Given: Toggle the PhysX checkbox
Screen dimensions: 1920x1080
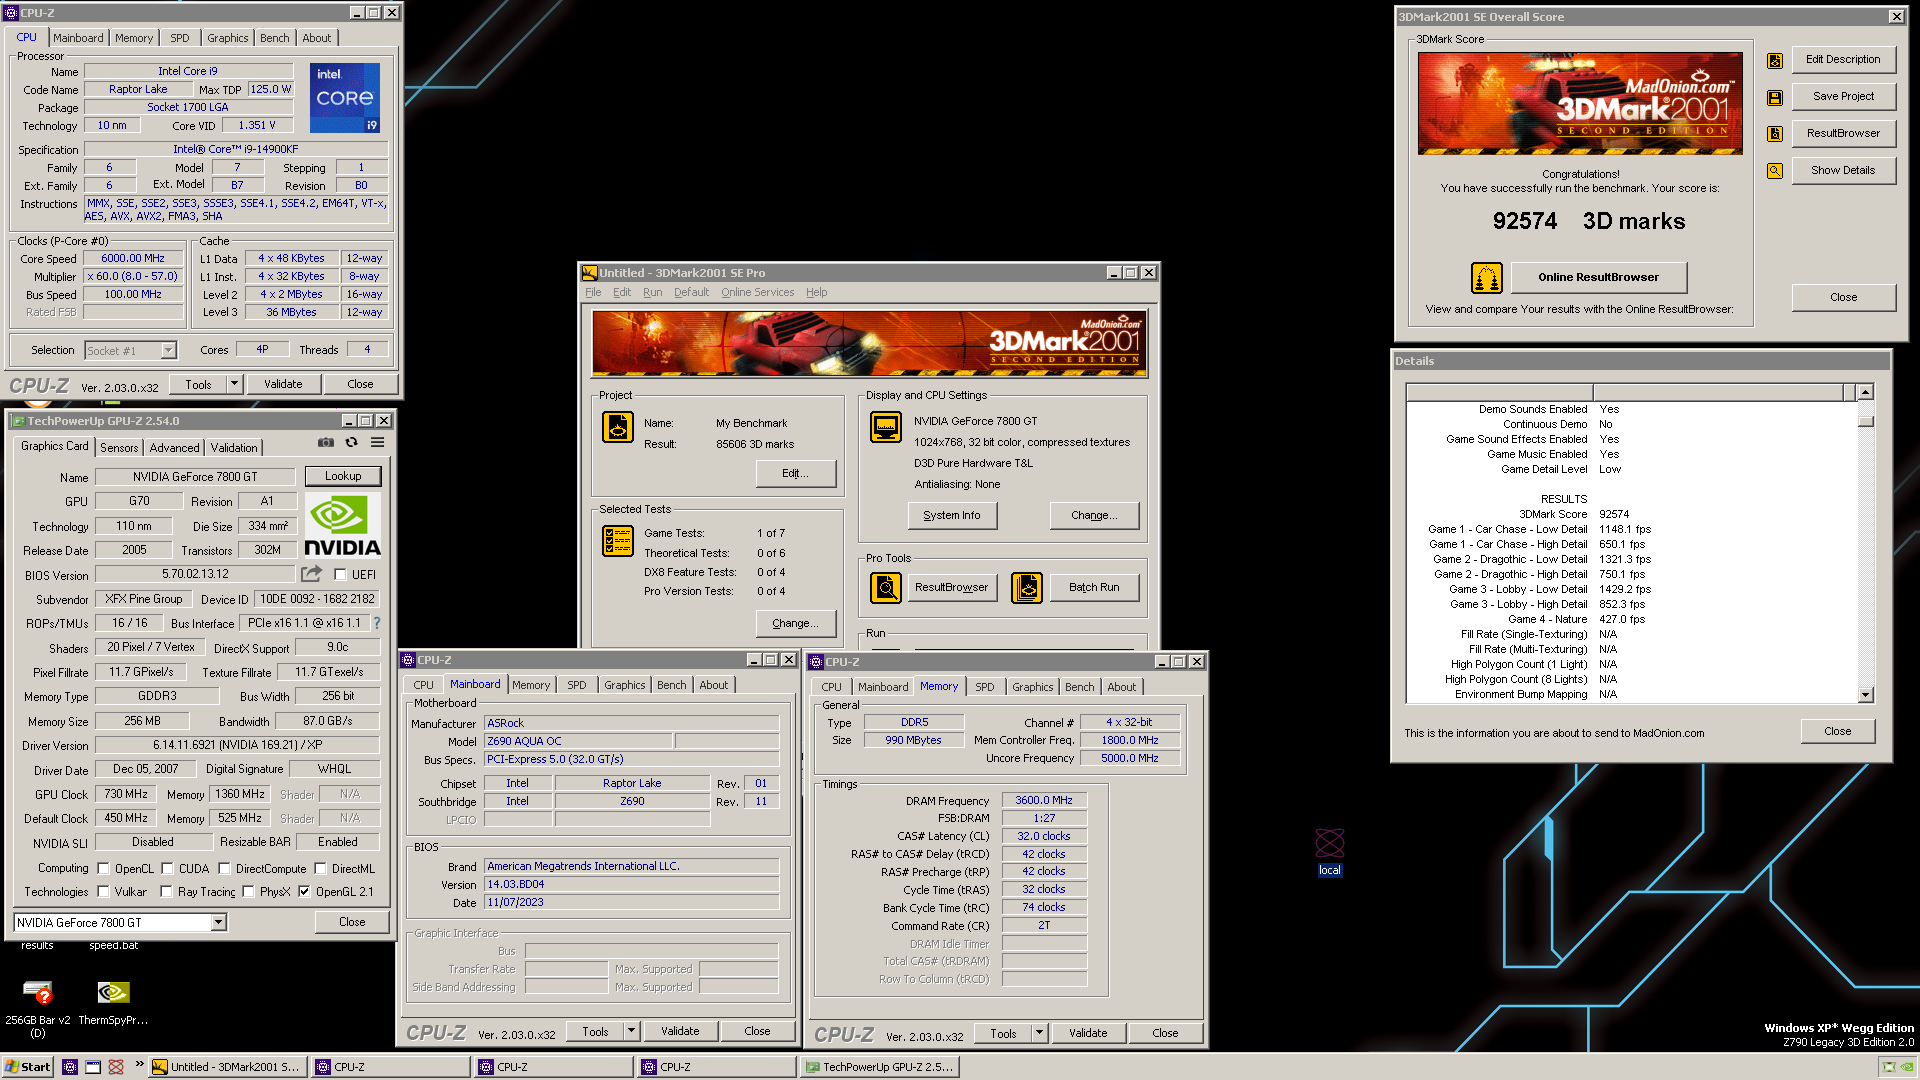Looking at the screenshot, I should pos(248,892).
